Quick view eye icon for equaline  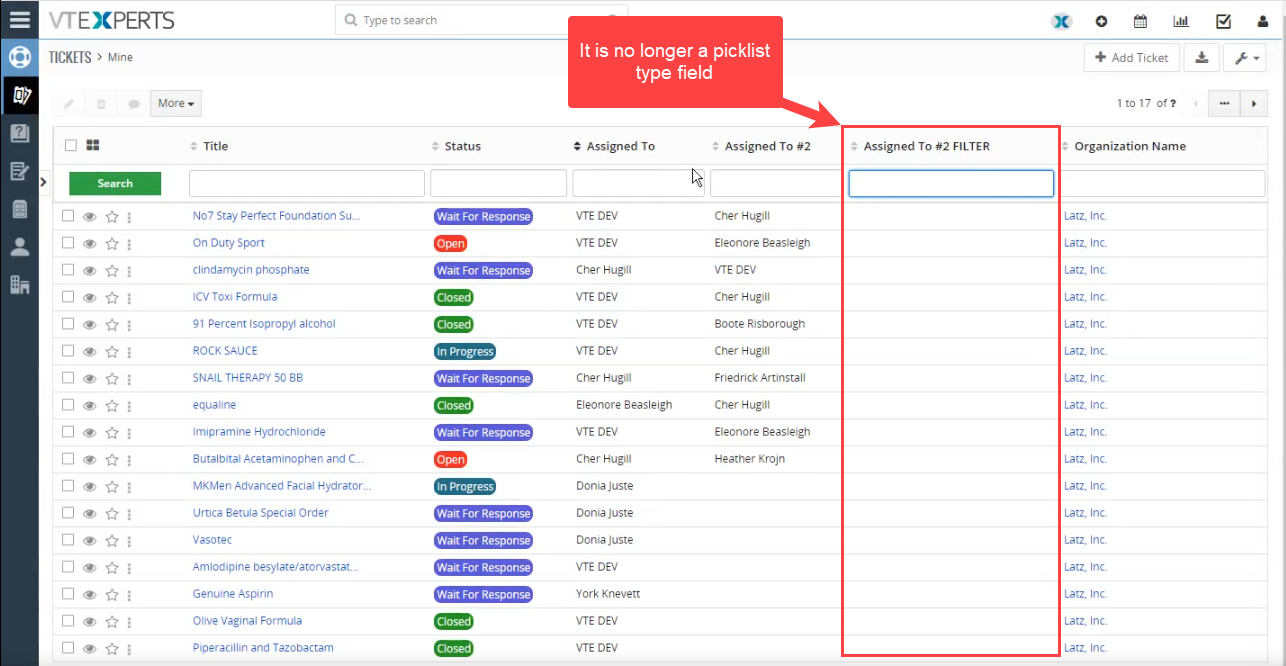click(x=90, y=405)
